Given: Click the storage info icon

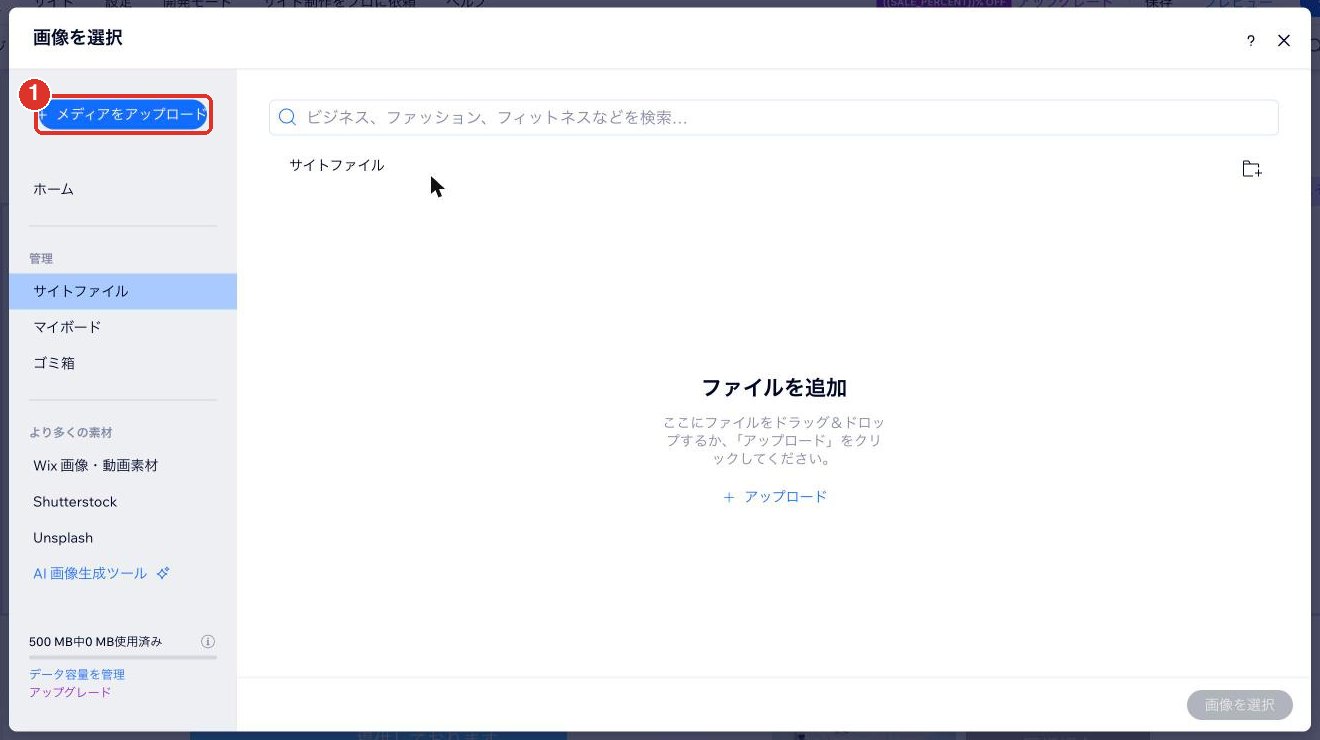Looking at the screenshot, I should [x=208, y=641].
